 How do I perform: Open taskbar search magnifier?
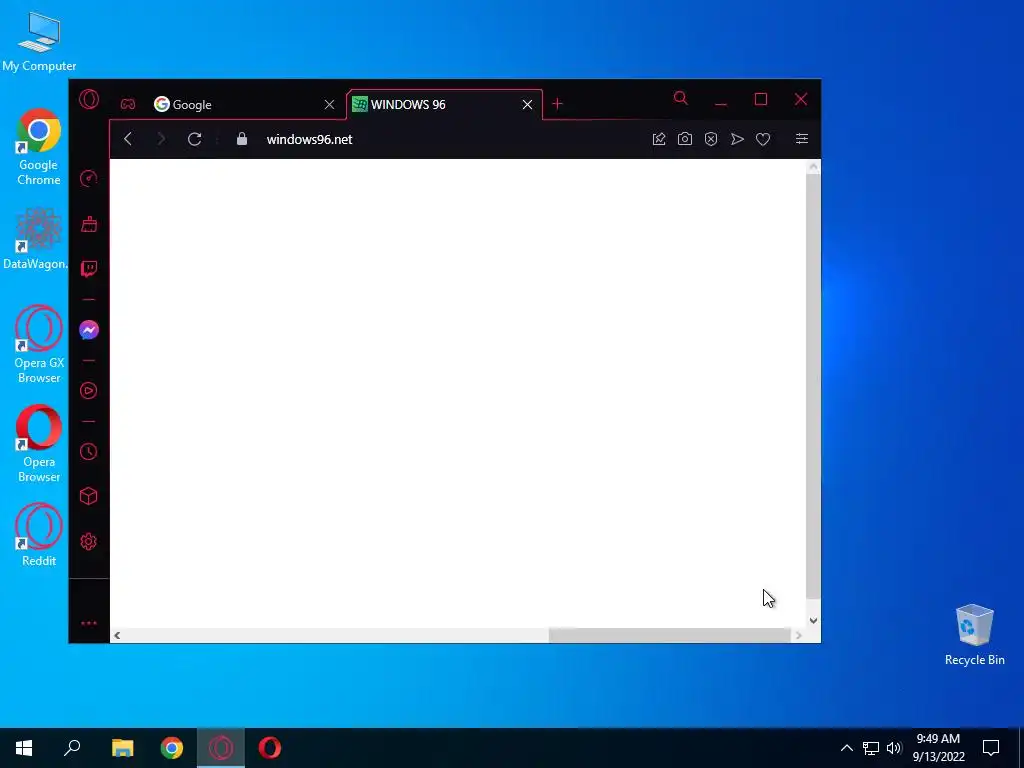click(x=72, y=748)
